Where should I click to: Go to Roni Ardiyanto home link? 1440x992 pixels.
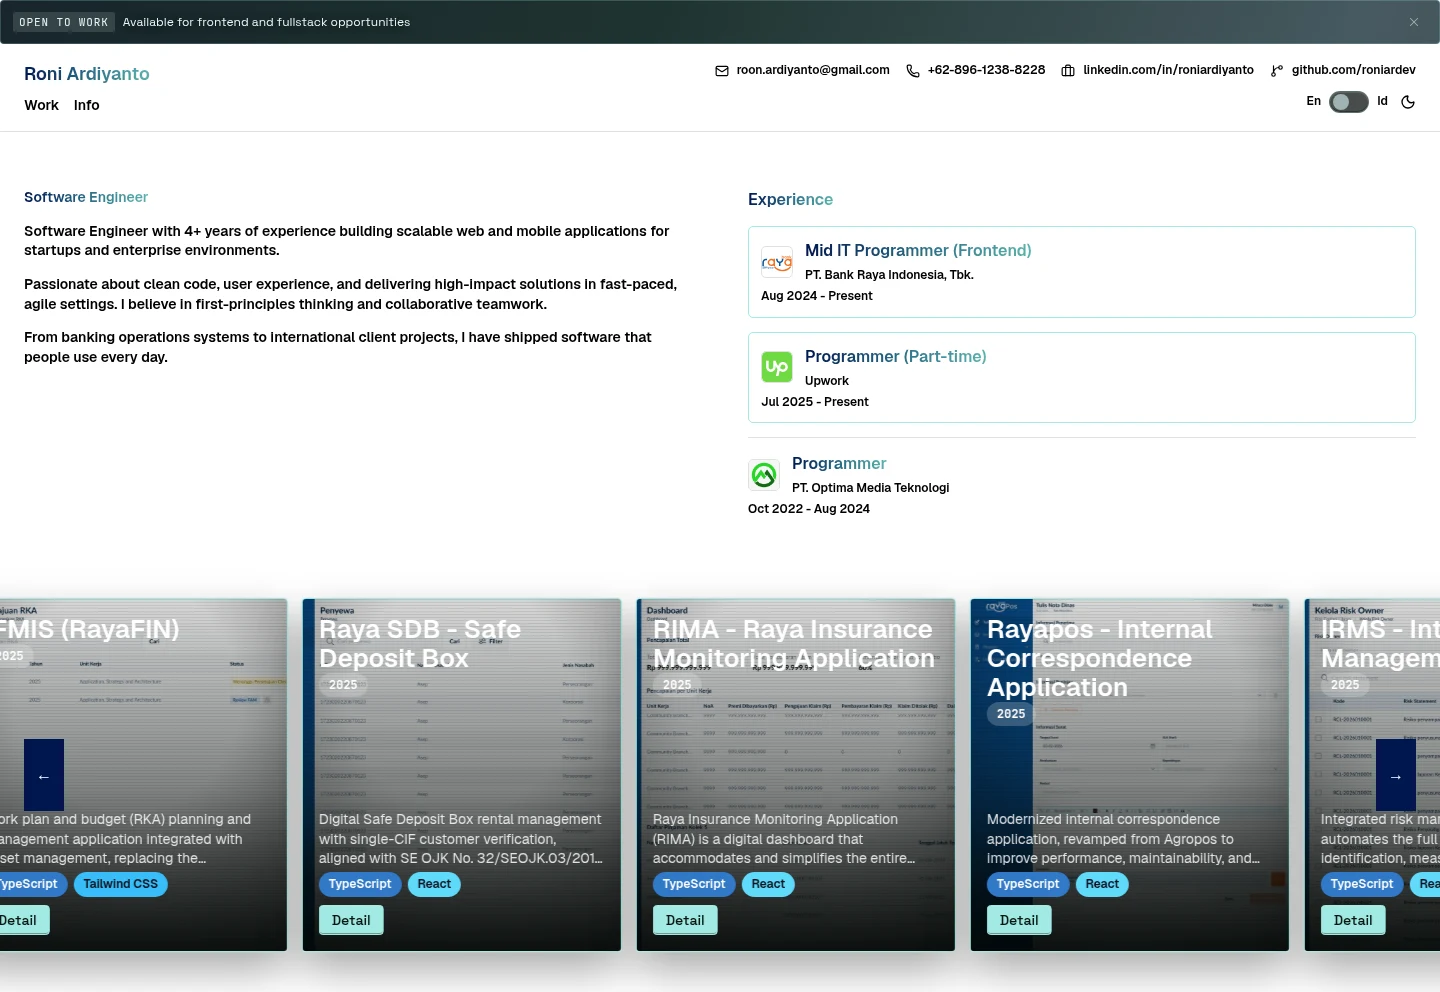87,74
